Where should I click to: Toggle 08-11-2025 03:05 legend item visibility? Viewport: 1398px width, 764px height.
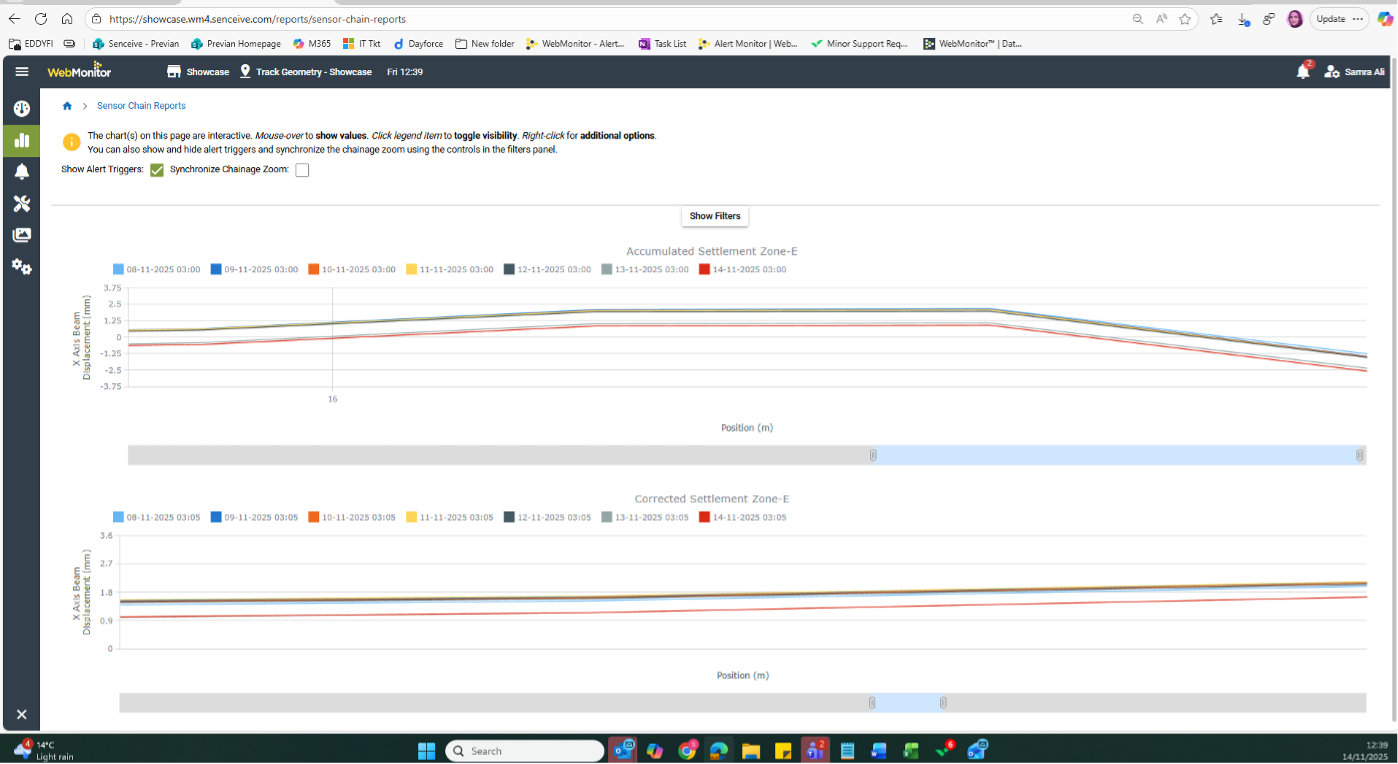point(156,517)
